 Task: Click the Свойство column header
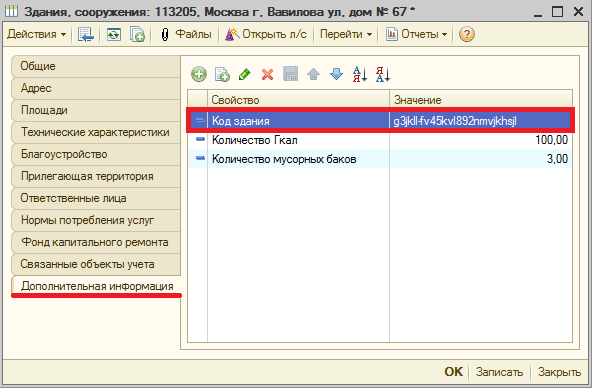(x=298, y=100)
